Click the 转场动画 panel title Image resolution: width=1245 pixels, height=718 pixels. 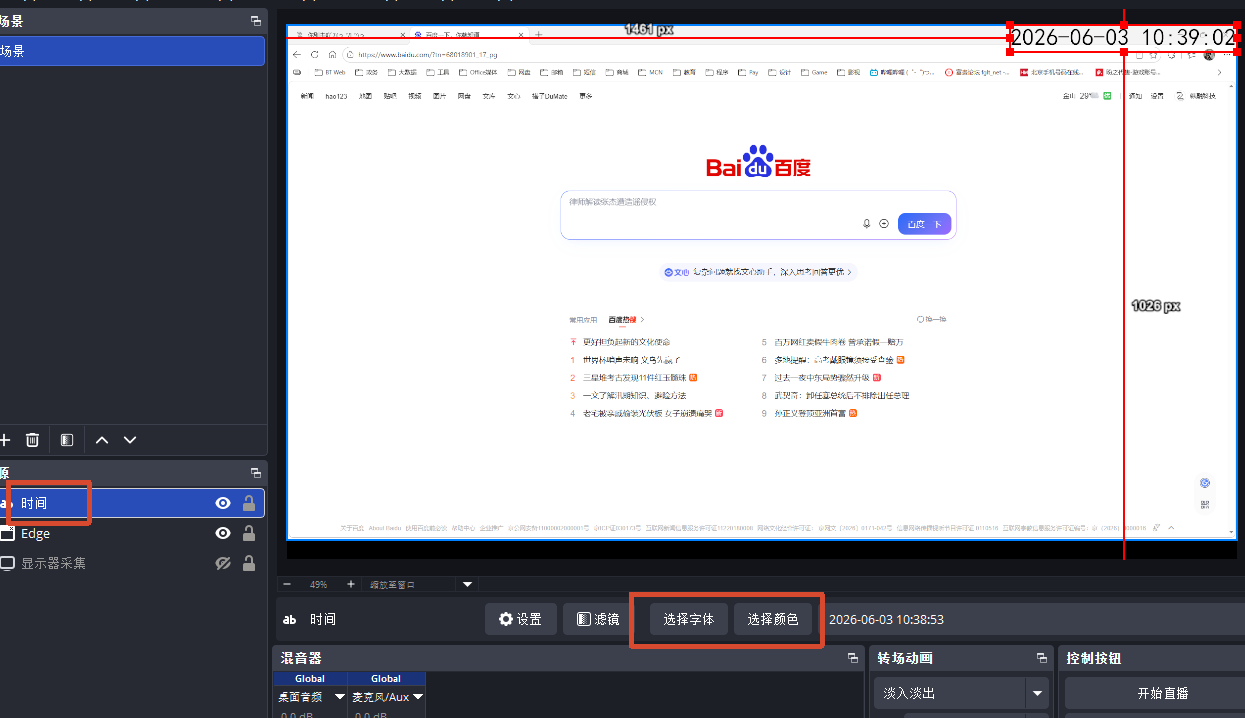click(905, 658)
